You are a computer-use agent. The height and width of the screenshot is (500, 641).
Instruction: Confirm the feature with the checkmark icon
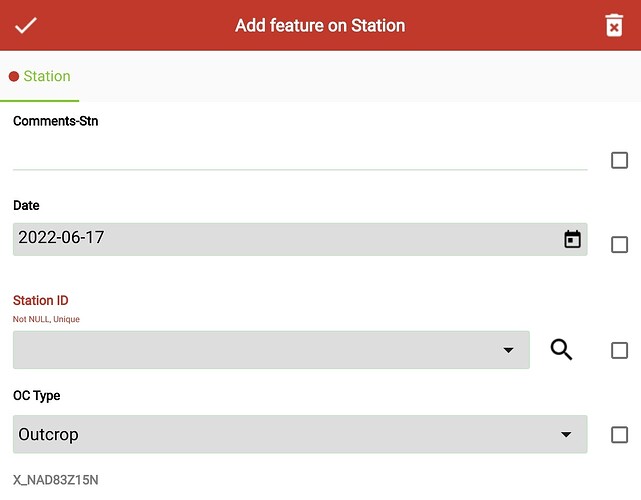pyautogui.click(x=26, y=25)
